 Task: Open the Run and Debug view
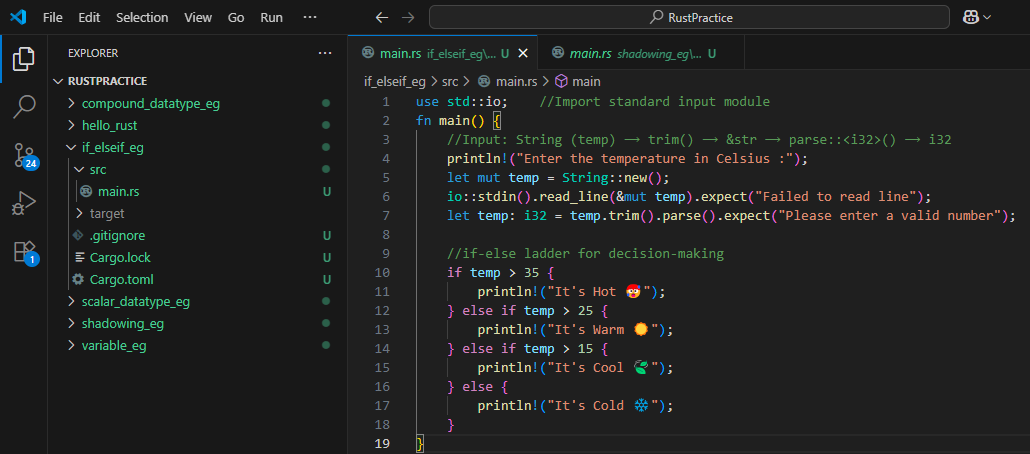(x=24, y=203)
